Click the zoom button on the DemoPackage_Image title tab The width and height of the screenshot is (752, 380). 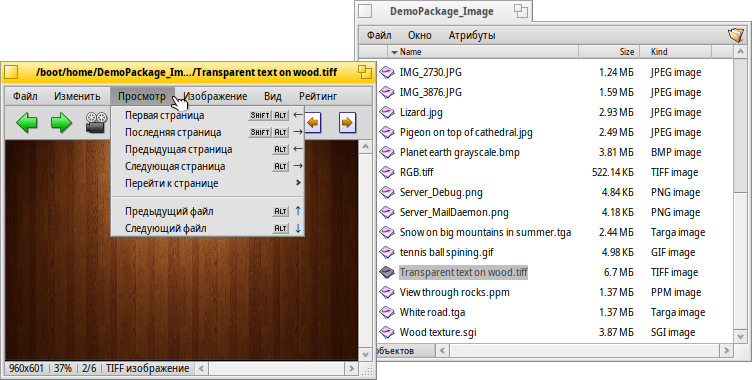521,11
